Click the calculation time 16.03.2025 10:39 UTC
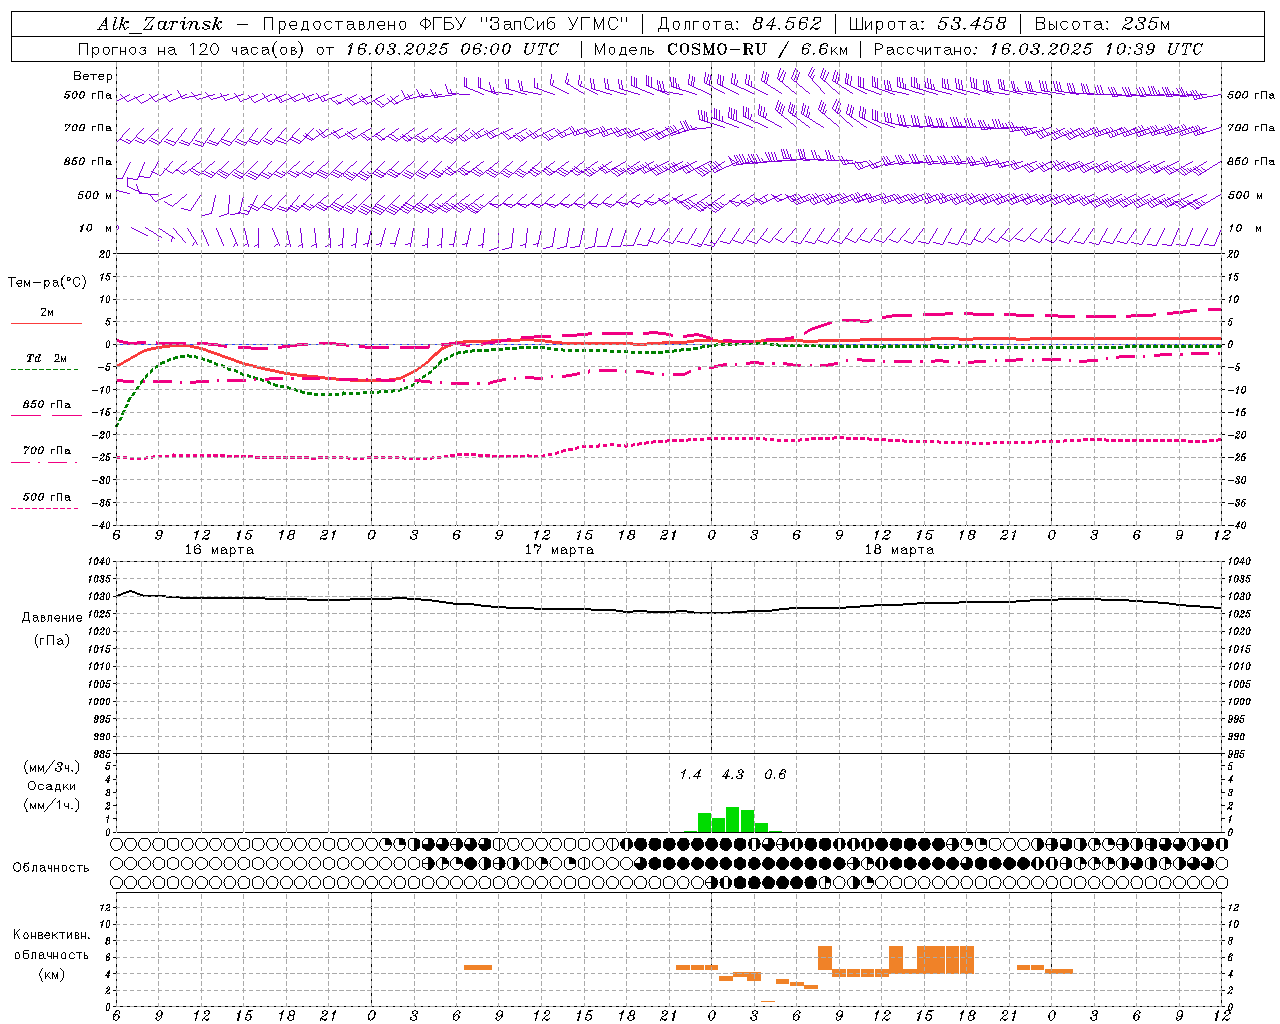This screenshot has width=1280, height=1024. (1096, 49)
